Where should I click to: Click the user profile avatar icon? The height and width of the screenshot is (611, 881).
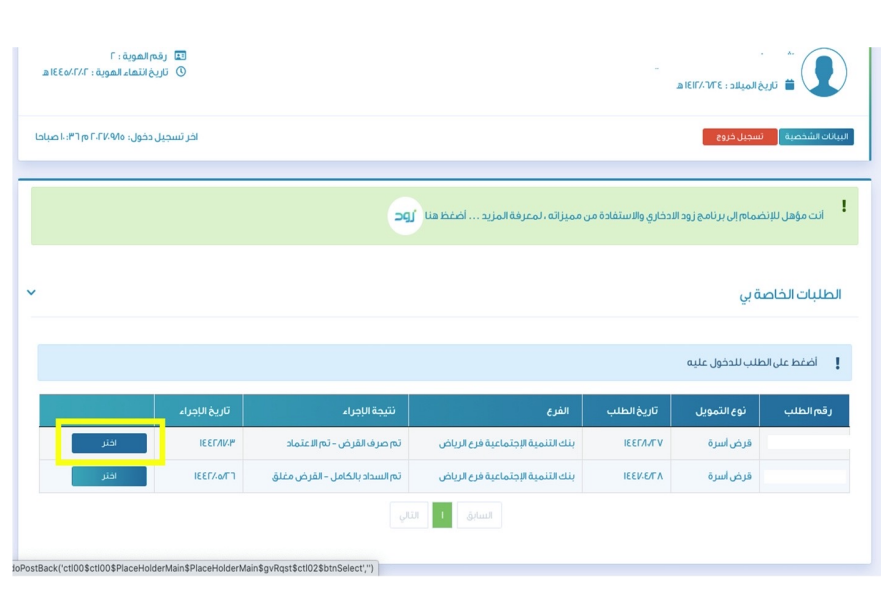823,72
